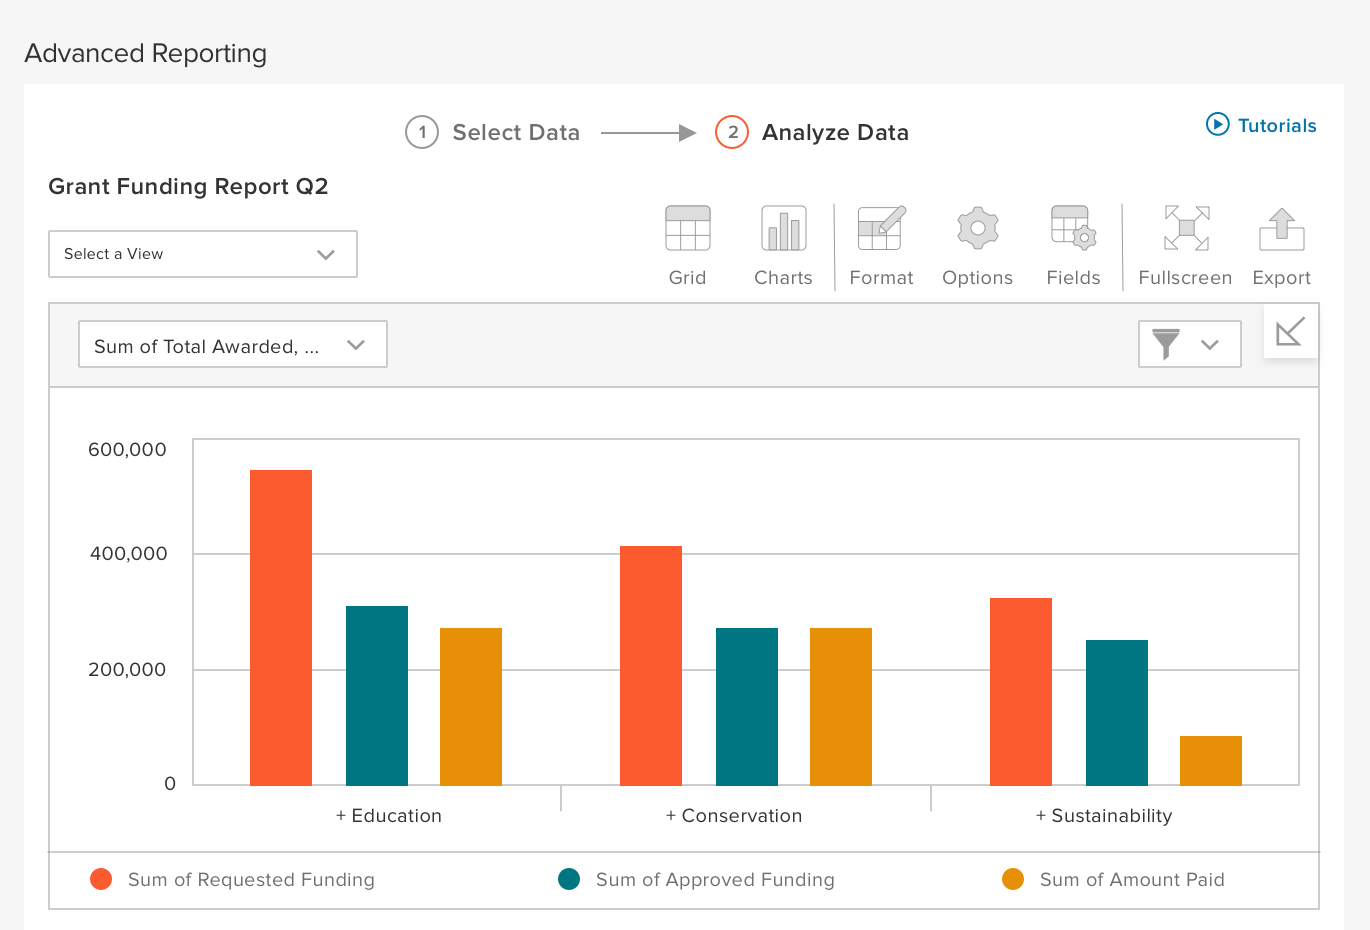Click the Grant Funding Report Q2 title
Viewport: 1370px width, 930px height.
pyautogui.click(x=189, y=187)
